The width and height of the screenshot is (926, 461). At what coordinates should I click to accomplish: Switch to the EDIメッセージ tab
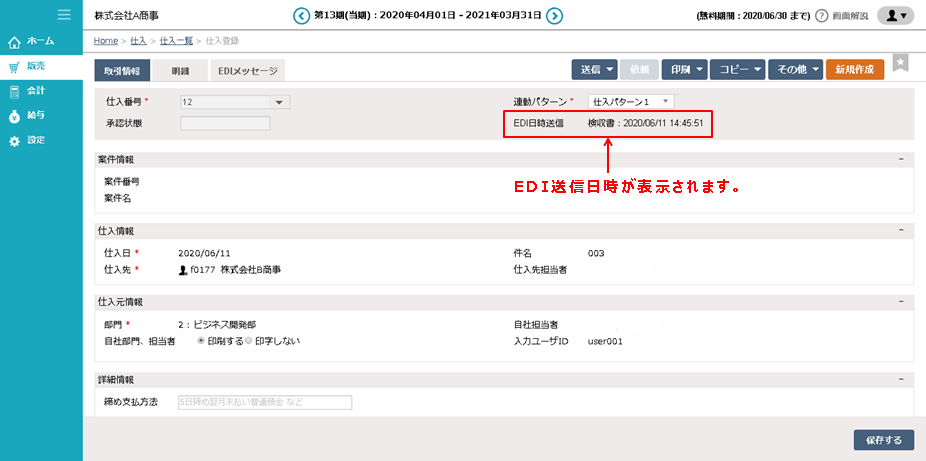(246, 70)
